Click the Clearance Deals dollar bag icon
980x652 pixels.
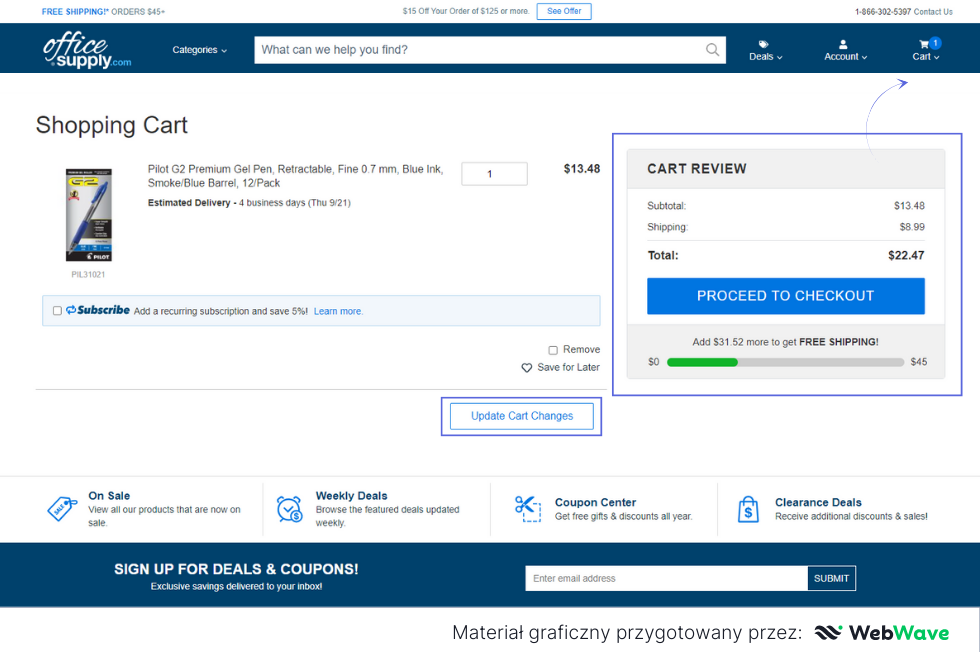(x=748, y=509)
